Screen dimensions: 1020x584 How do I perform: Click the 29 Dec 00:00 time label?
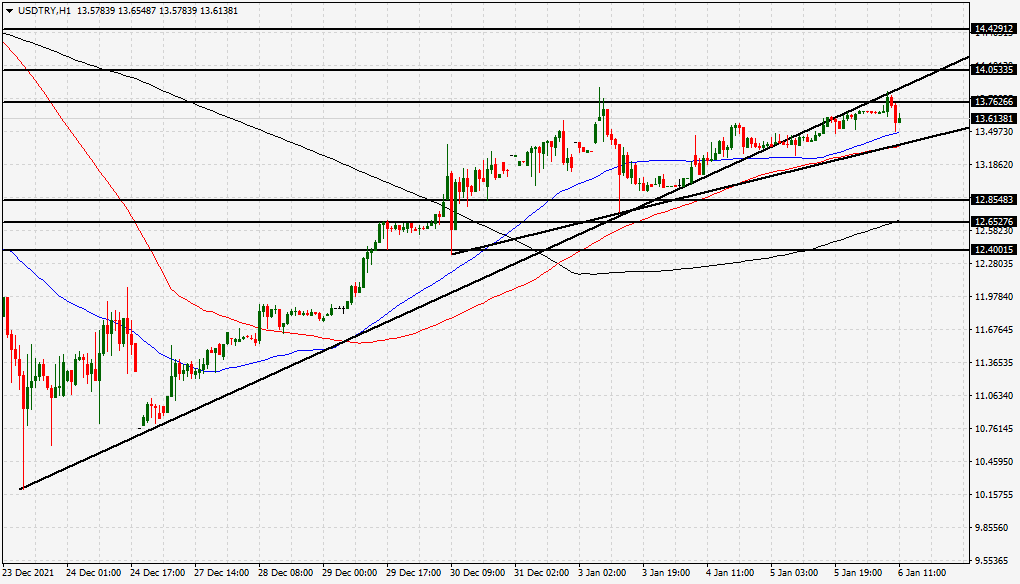pos(350,573)
